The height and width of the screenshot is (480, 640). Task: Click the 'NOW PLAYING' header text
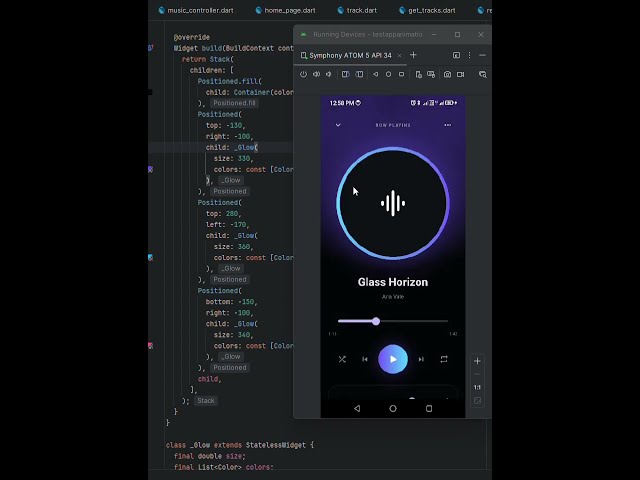click(393, 125)
